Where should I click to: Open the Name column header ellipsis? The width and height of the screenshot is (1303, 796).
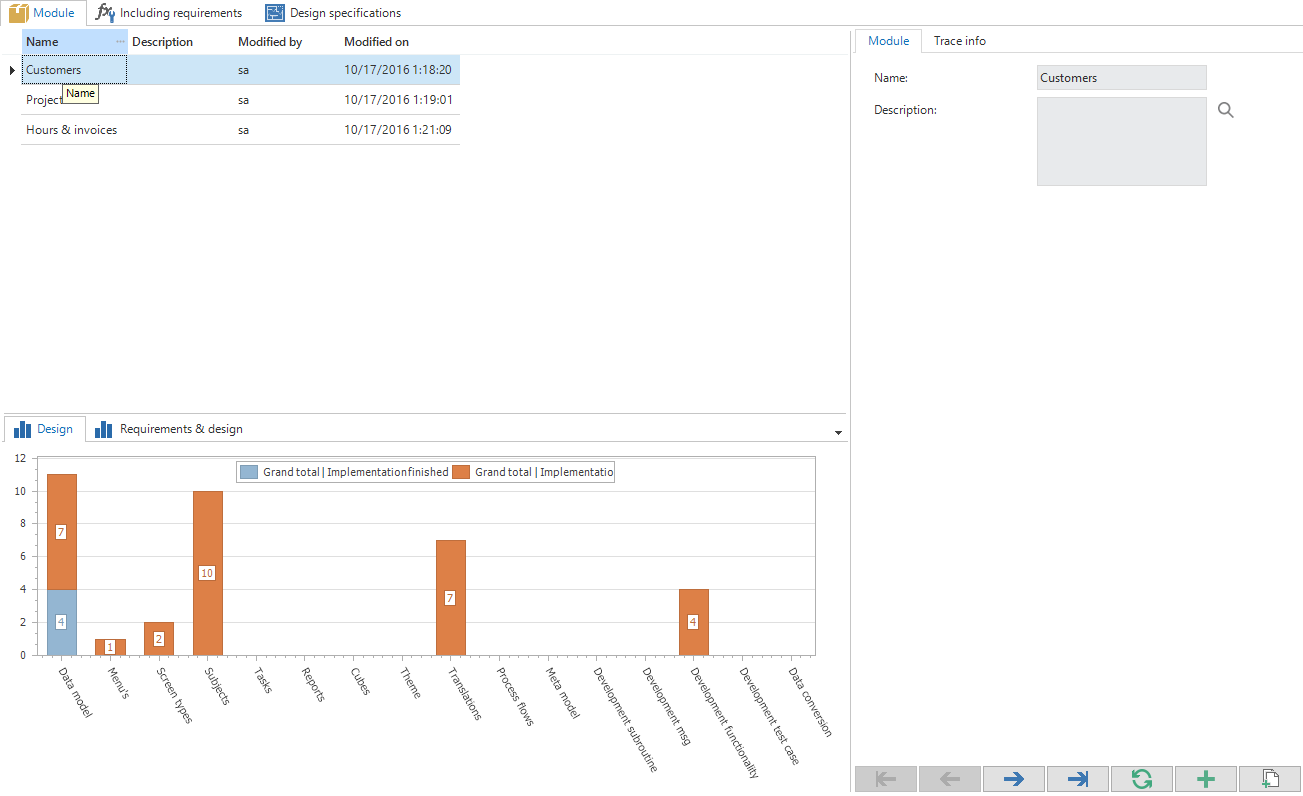click(x=121, y=42)
